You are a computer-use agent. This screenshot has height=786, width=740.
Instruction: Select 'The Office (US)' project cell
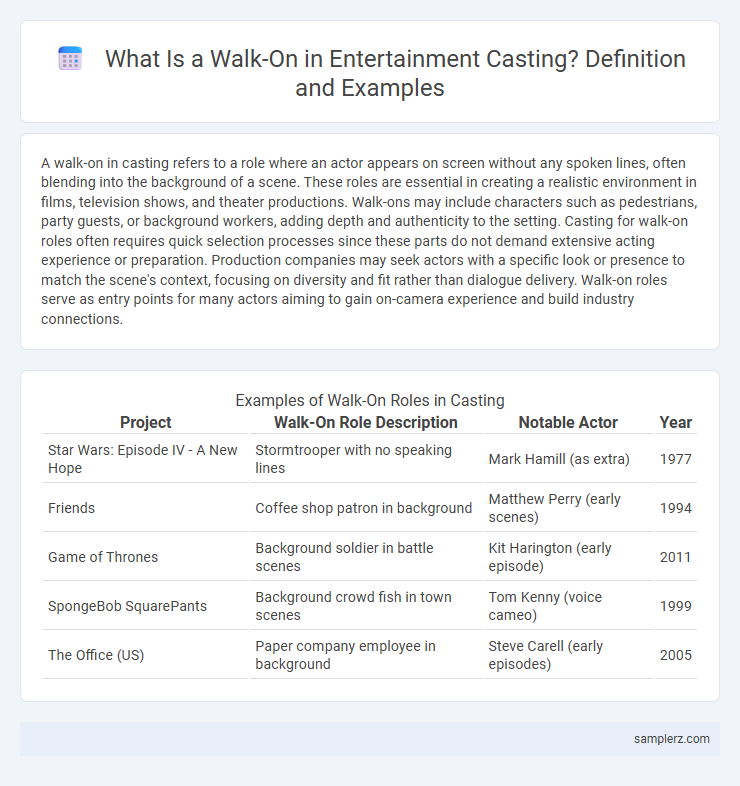coord(145,655)
